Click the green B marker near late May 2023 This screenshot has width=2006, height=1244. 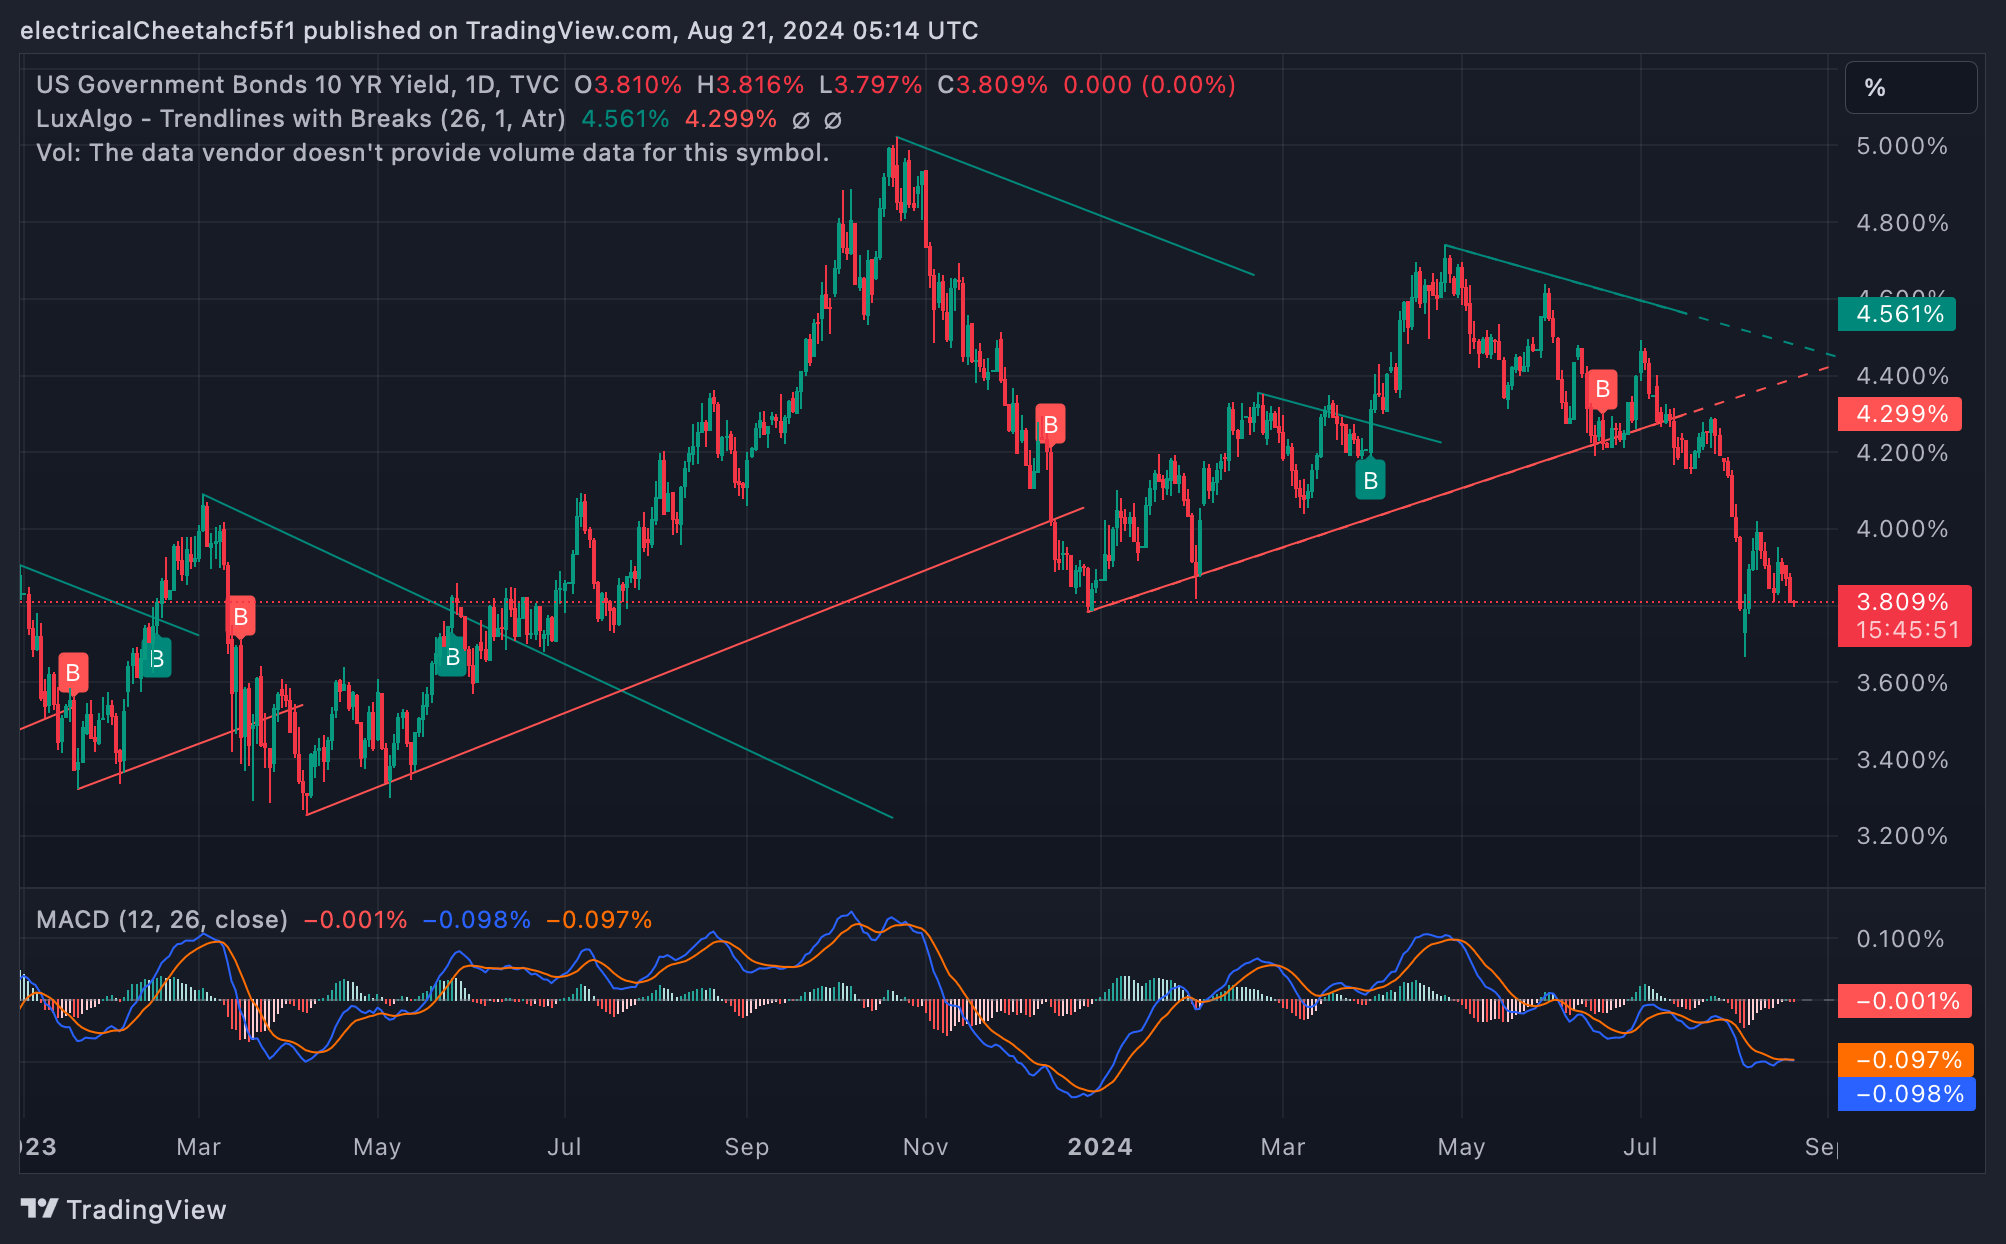point(452,657)
